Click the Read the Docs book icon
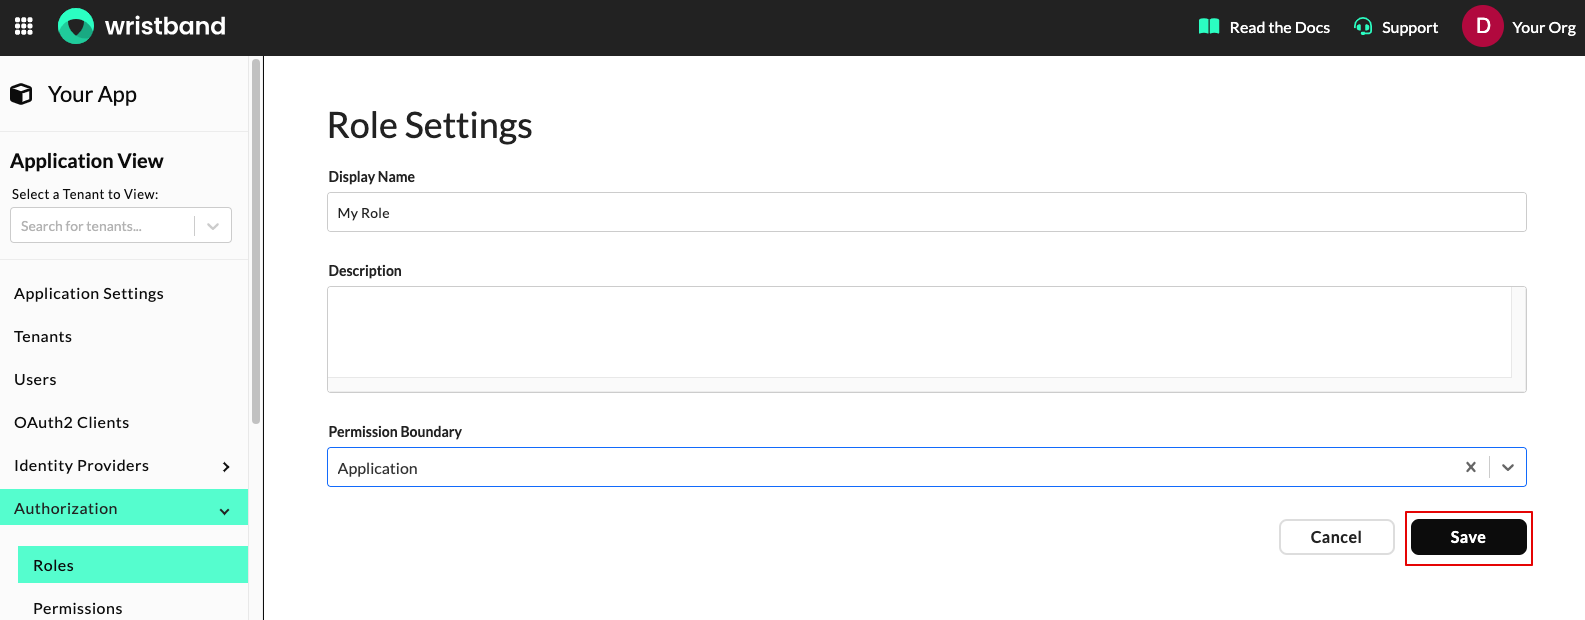 coord(1209,27)
